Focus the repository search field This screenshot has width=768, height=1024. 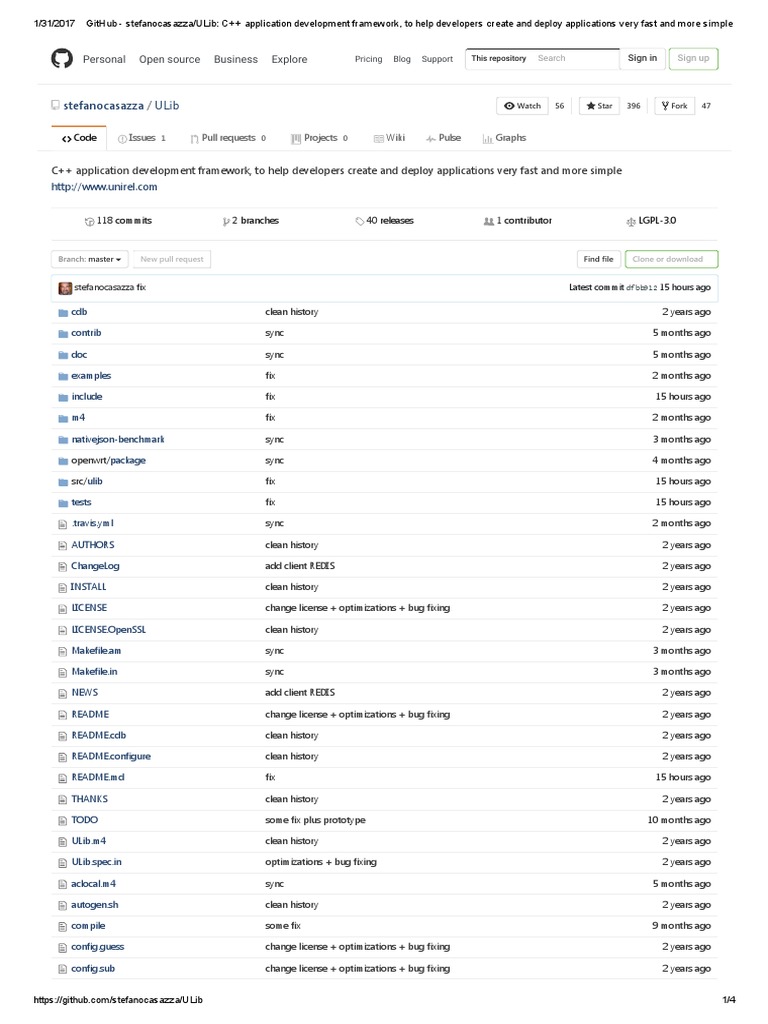tap(572, 59)
